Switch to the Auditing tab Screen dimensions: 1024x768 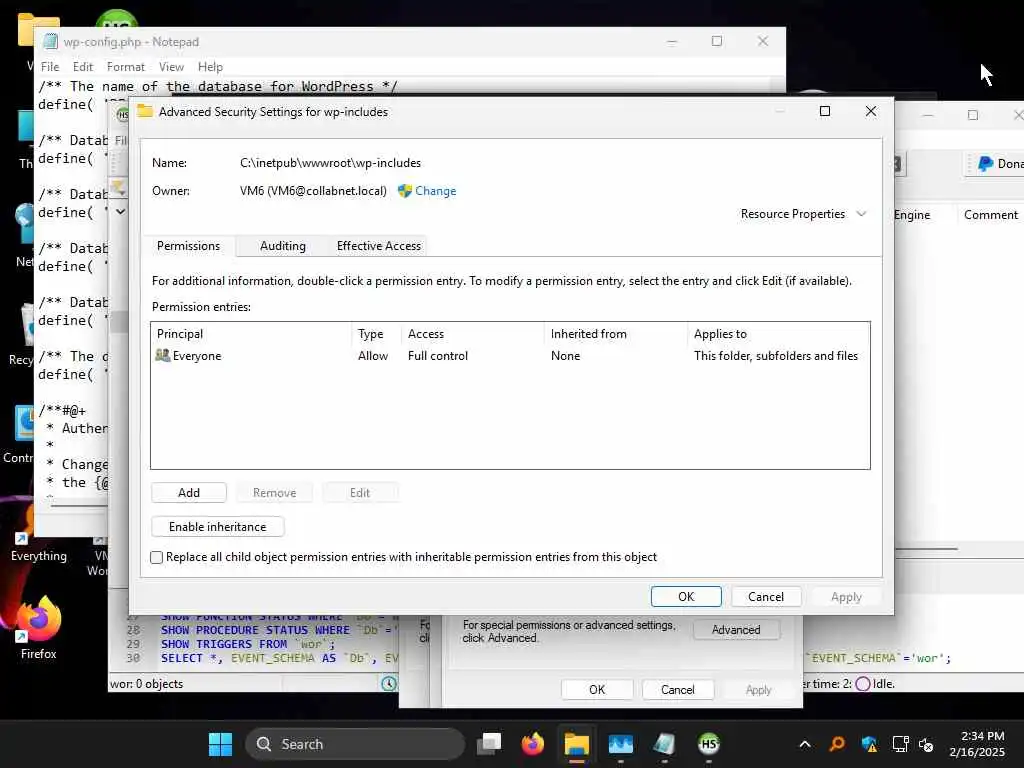pyautogui.click(x=283, y=246)
